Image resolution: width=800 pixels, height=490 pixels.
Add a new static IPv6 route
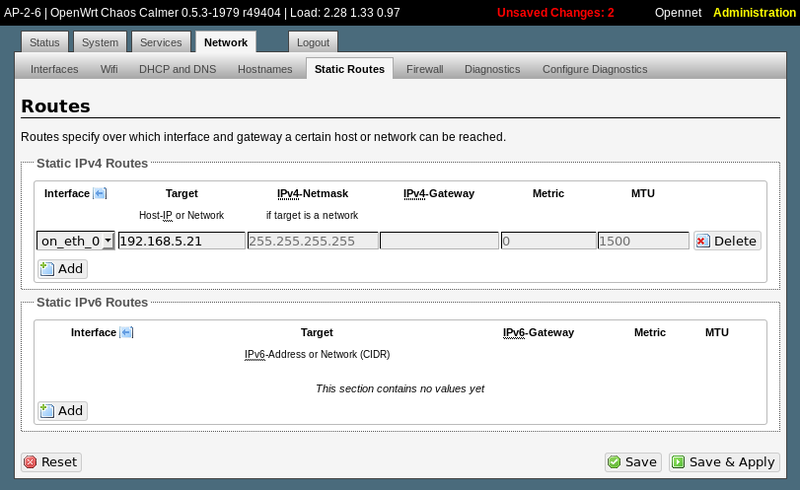pyautogui.click(x=62, y=410)
